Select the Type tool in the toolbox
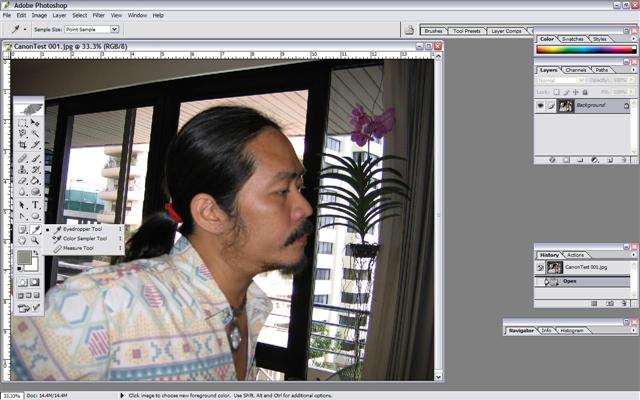 pos(35,204)
